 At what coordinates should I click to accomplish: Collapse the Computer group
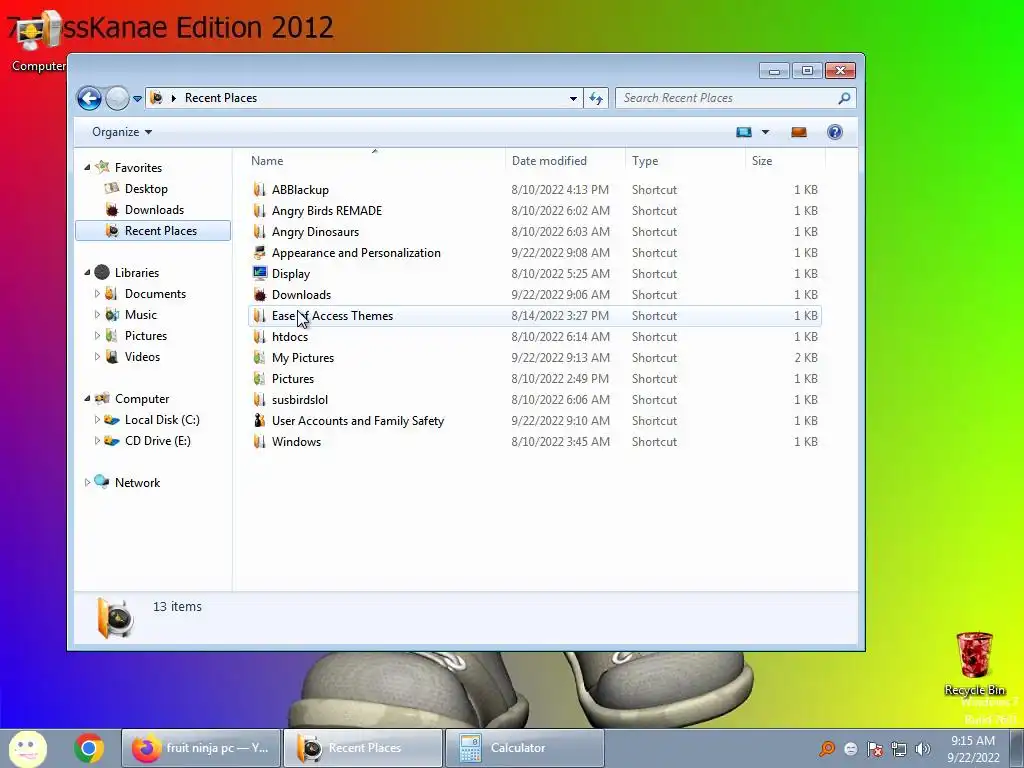coord(88,398)
